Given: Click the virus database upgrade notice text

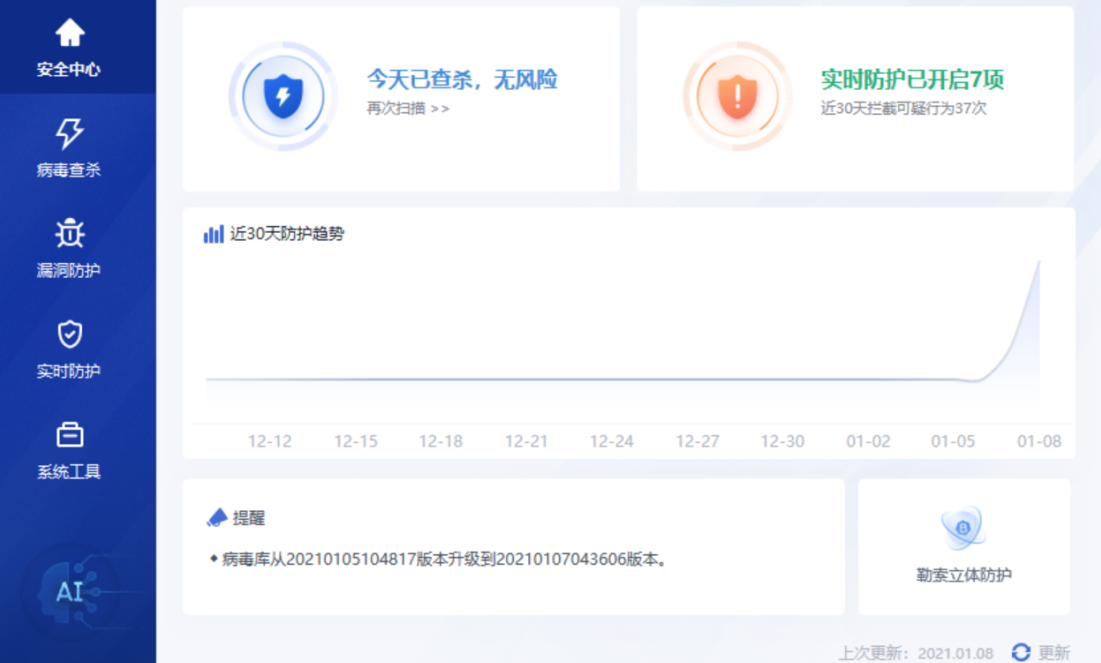Looking at the screenshot, I should click(444, 559).
